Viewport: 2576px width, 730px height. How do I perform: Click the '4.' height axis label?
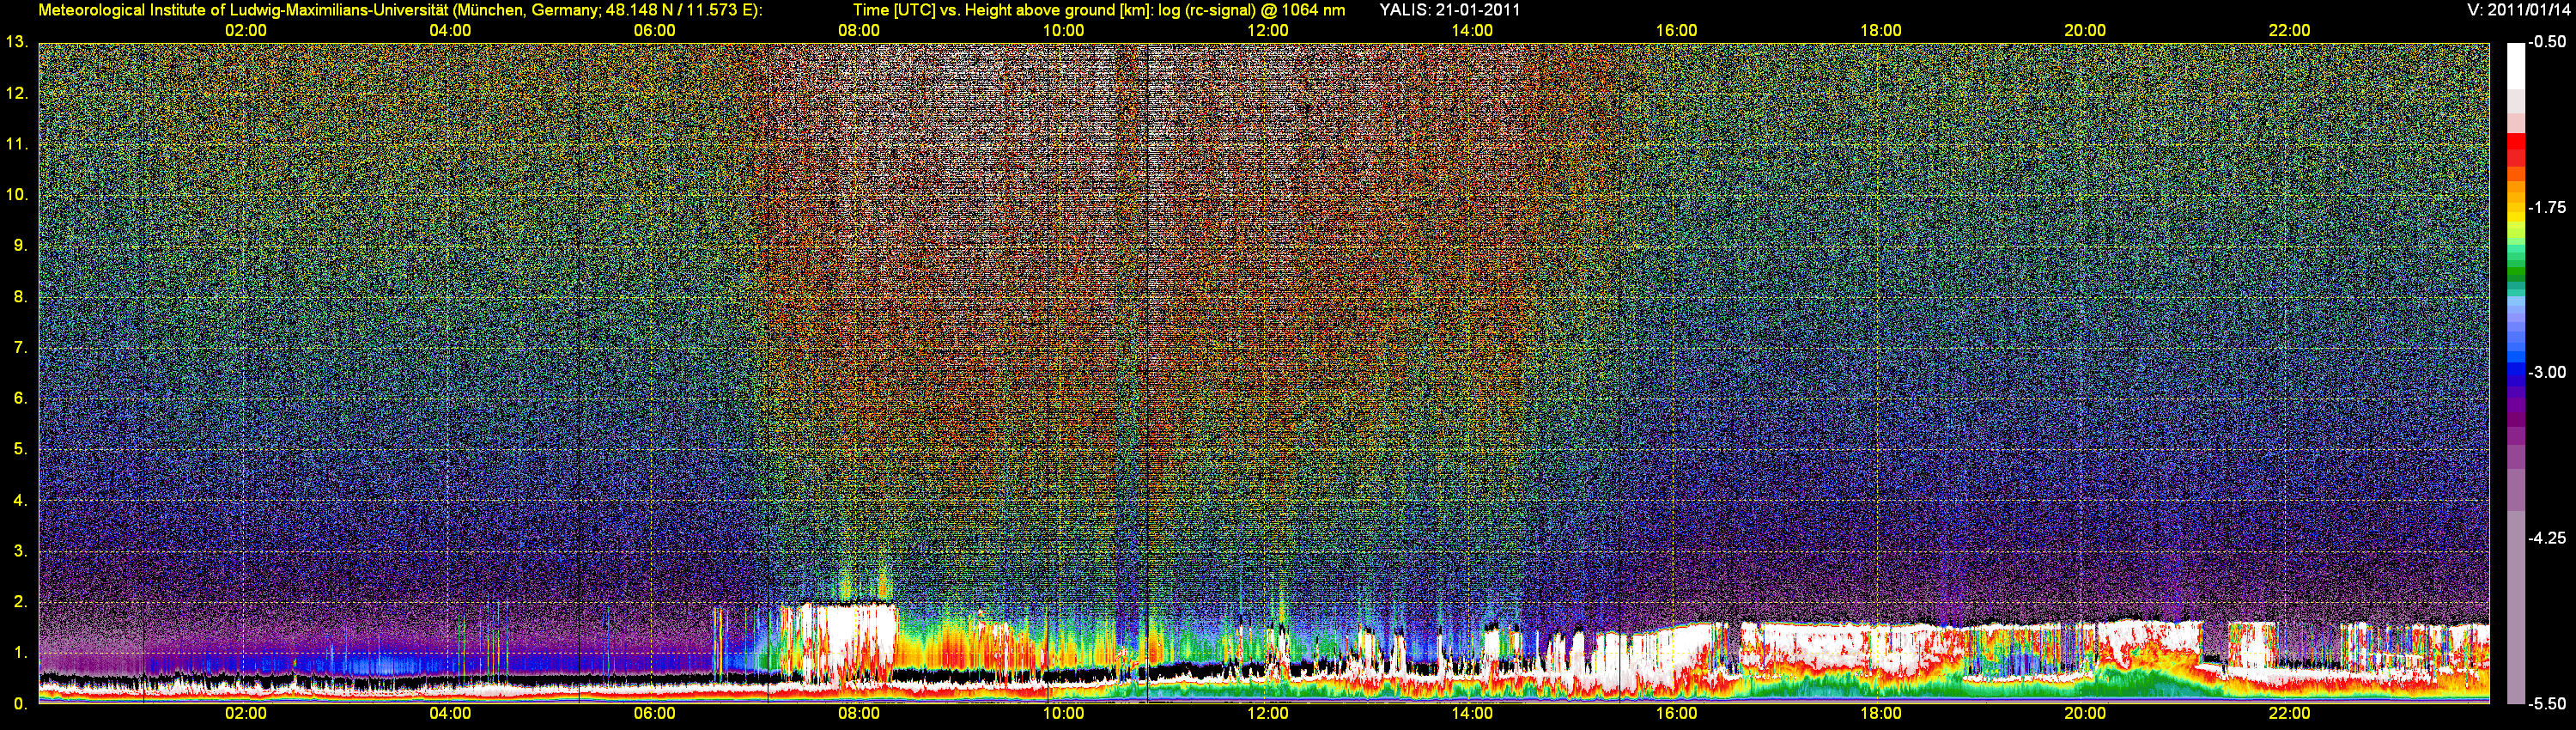20,500
